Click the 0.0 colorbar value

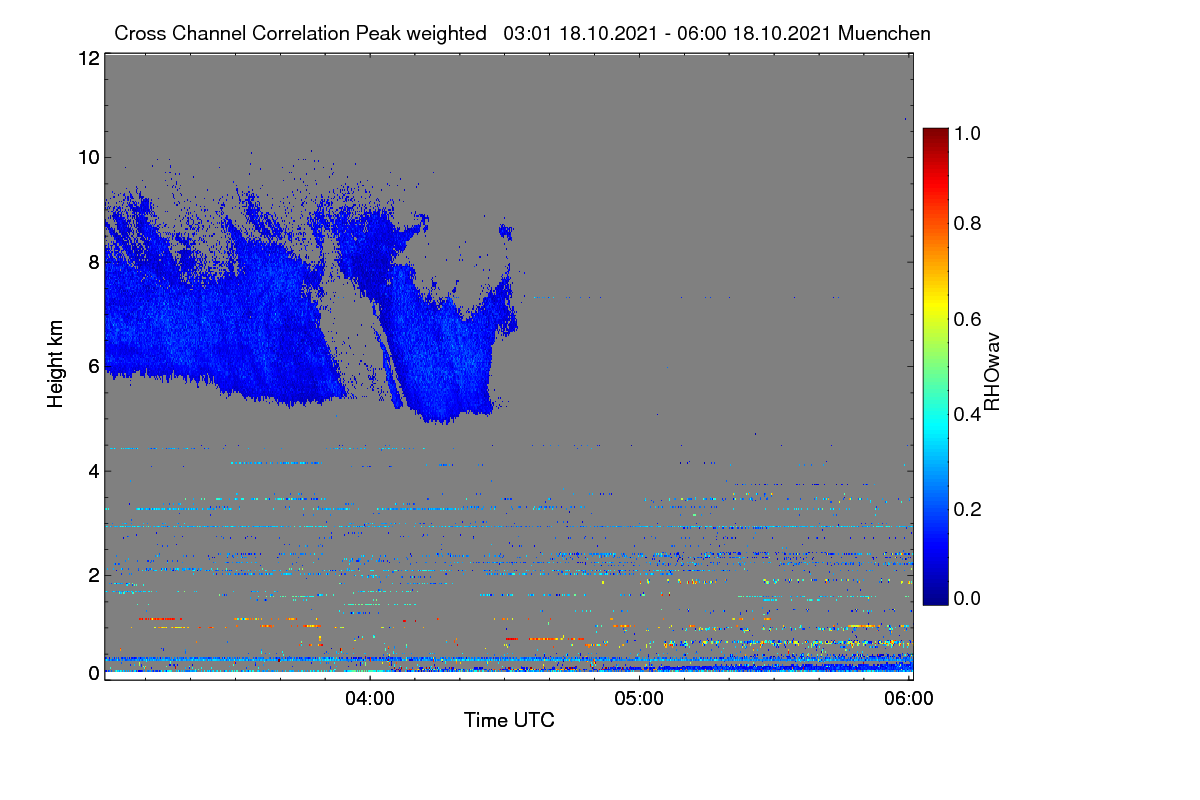coord(966,598)
